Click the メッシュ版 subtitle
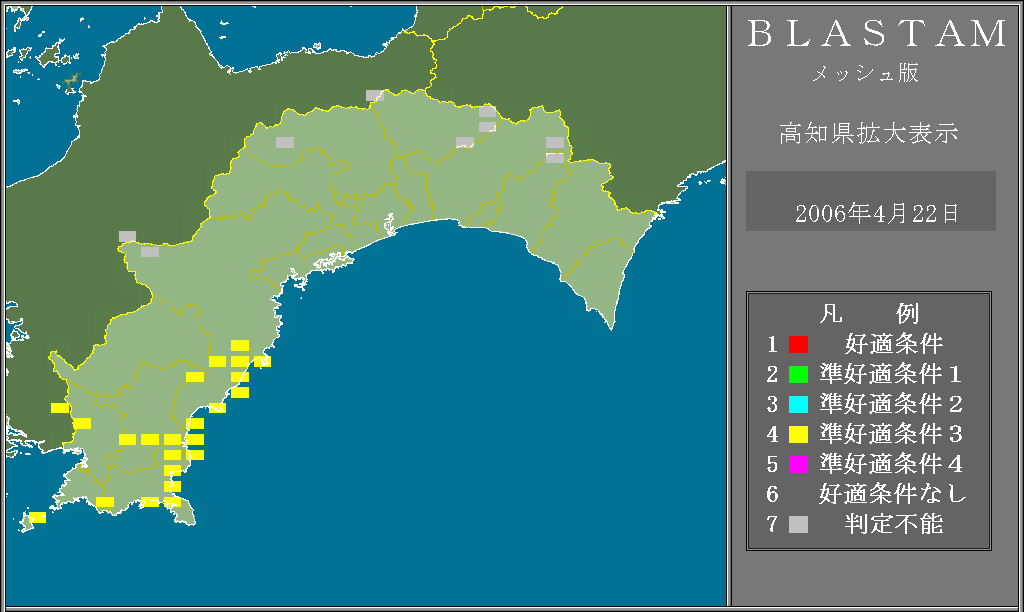The width and height of the screenshot is (1024, 612). [x=865, y=73]
